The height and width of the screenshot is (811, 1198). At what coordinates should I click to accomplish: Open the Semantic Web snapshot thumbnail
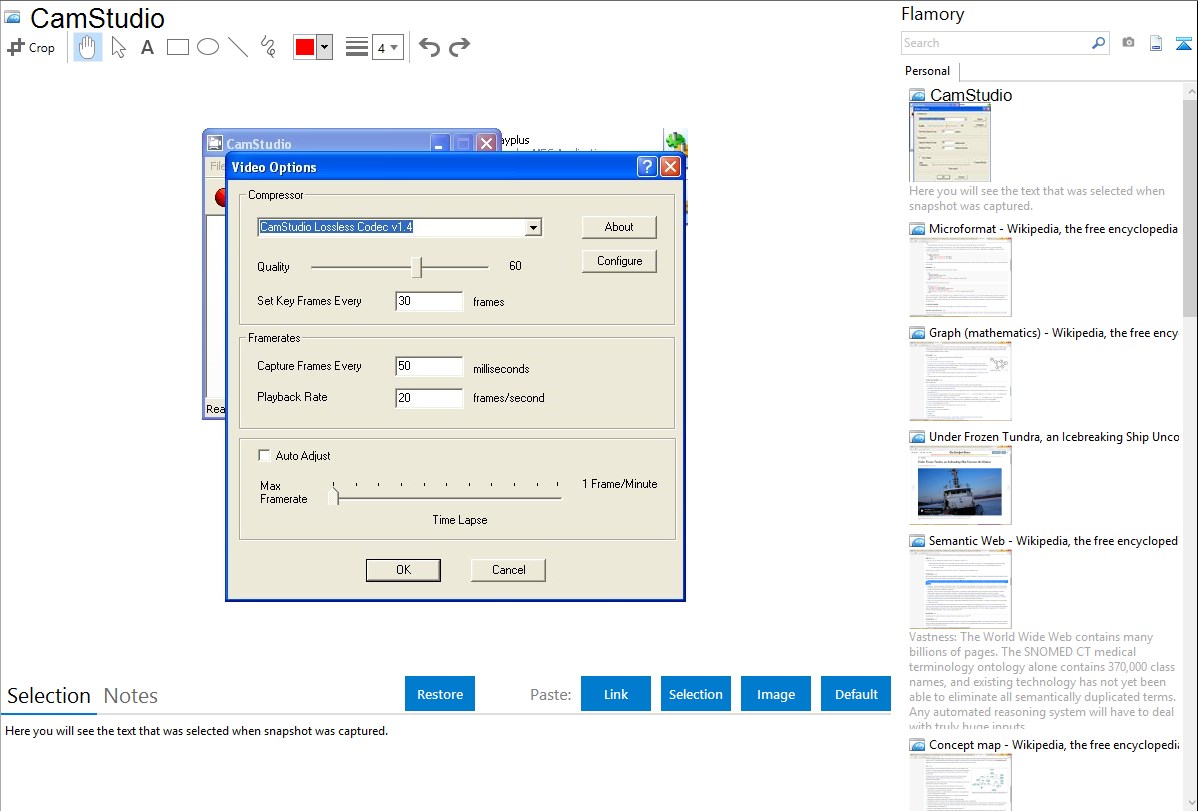click(960, 589)
